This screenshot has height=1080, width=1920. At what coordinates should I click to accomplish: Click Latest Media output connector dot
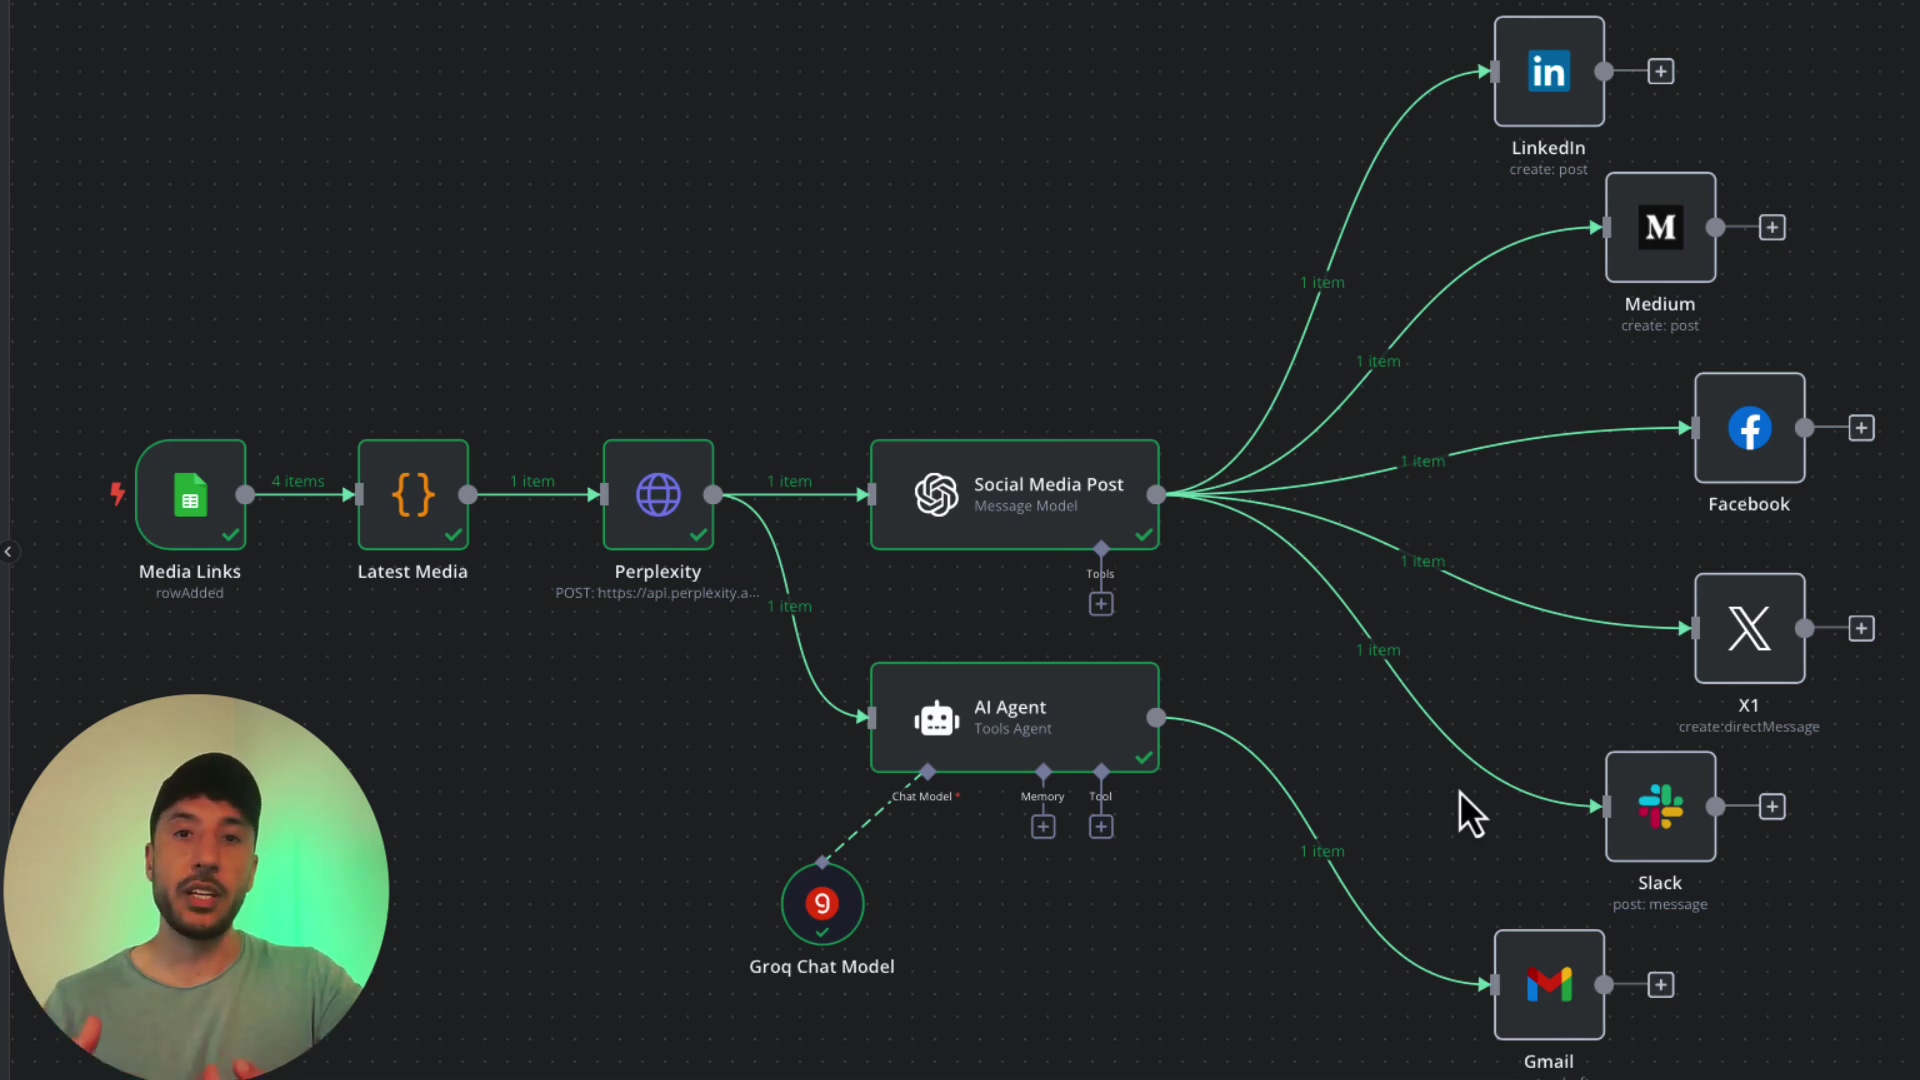click(x=467, y=494)
